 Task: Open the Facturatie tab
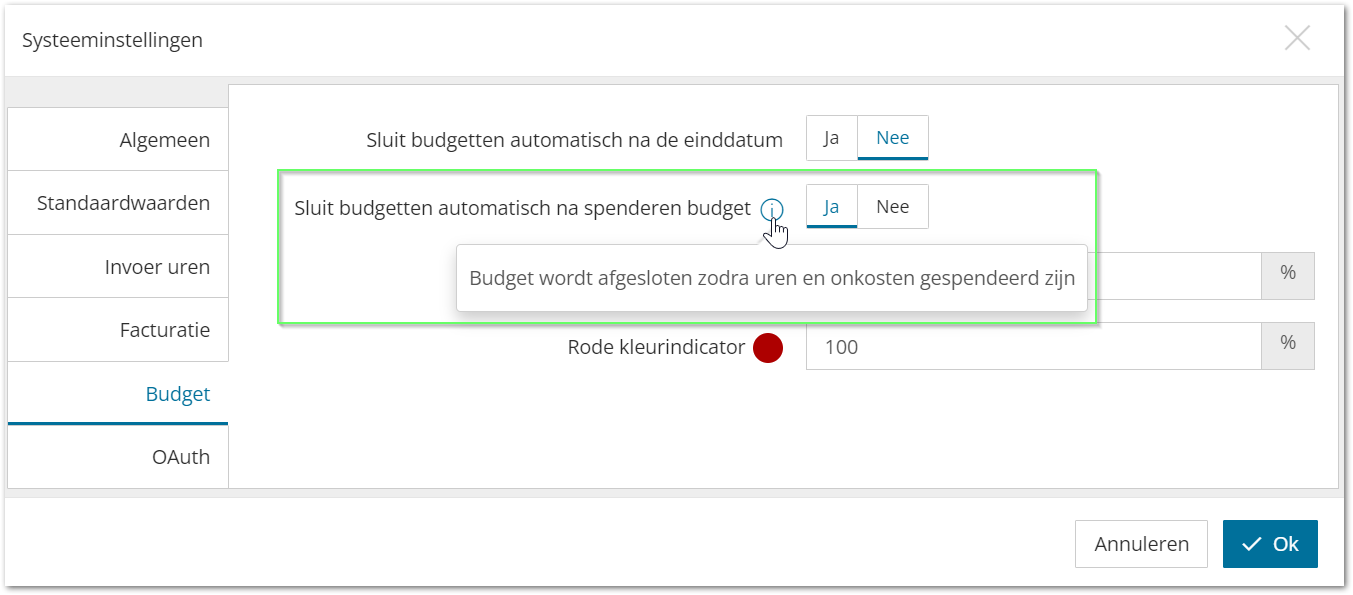pos(118,330)
